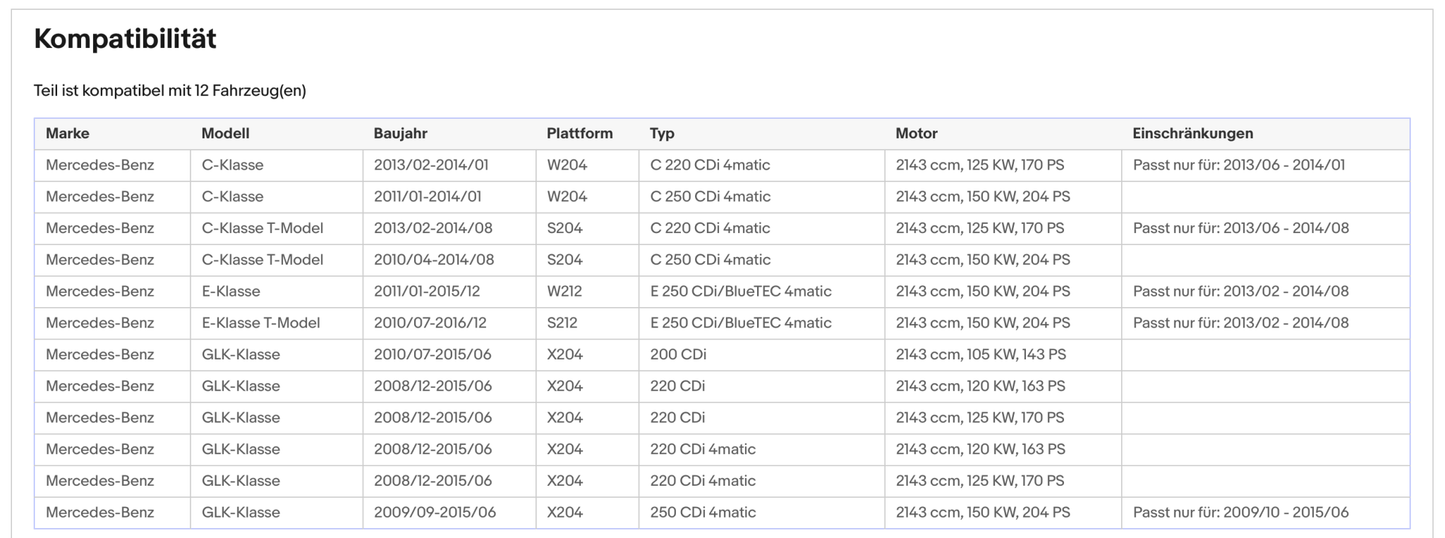Click the Einschränkungen column header
The height and width of the screenshot is (538, 1445).
[1192, 133]
